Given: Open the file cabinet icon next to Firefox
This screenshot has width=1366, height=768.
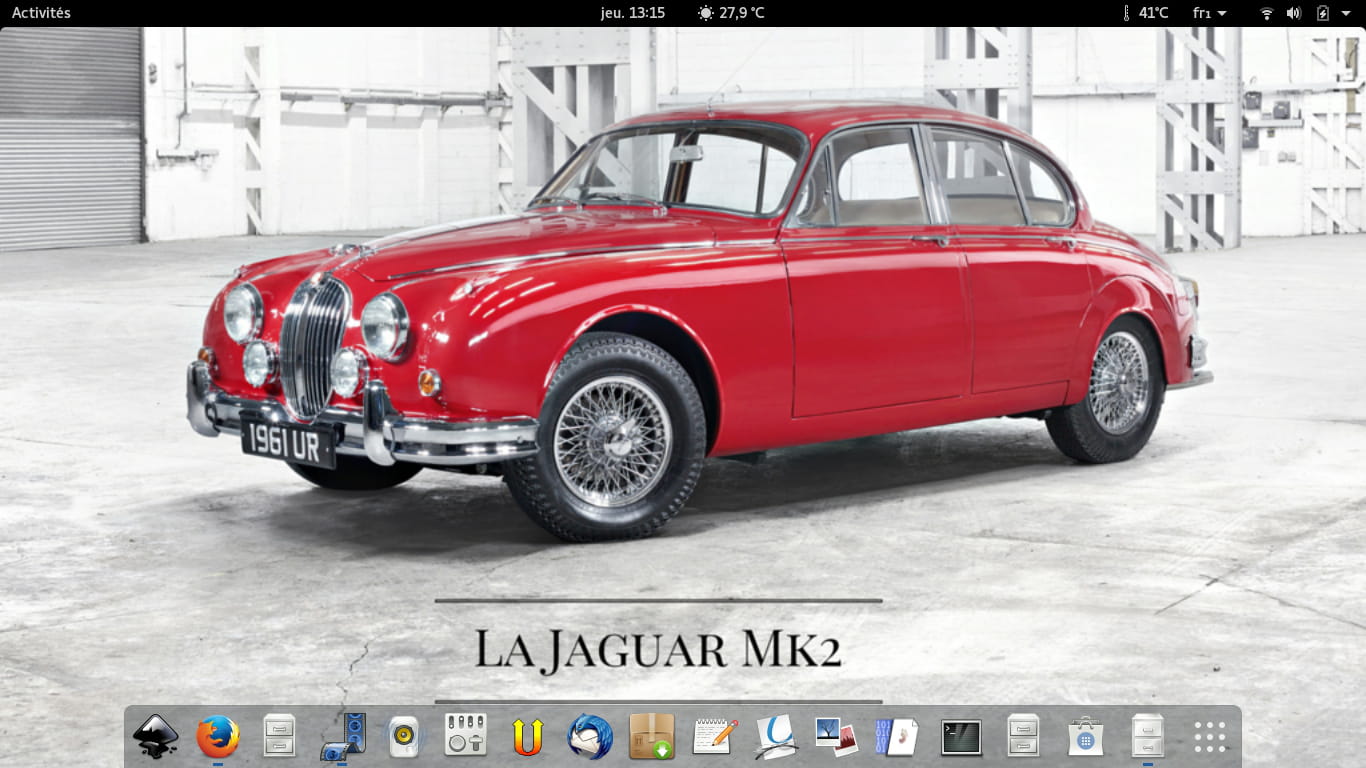Looking at the screenshot, I should point(279,737).
